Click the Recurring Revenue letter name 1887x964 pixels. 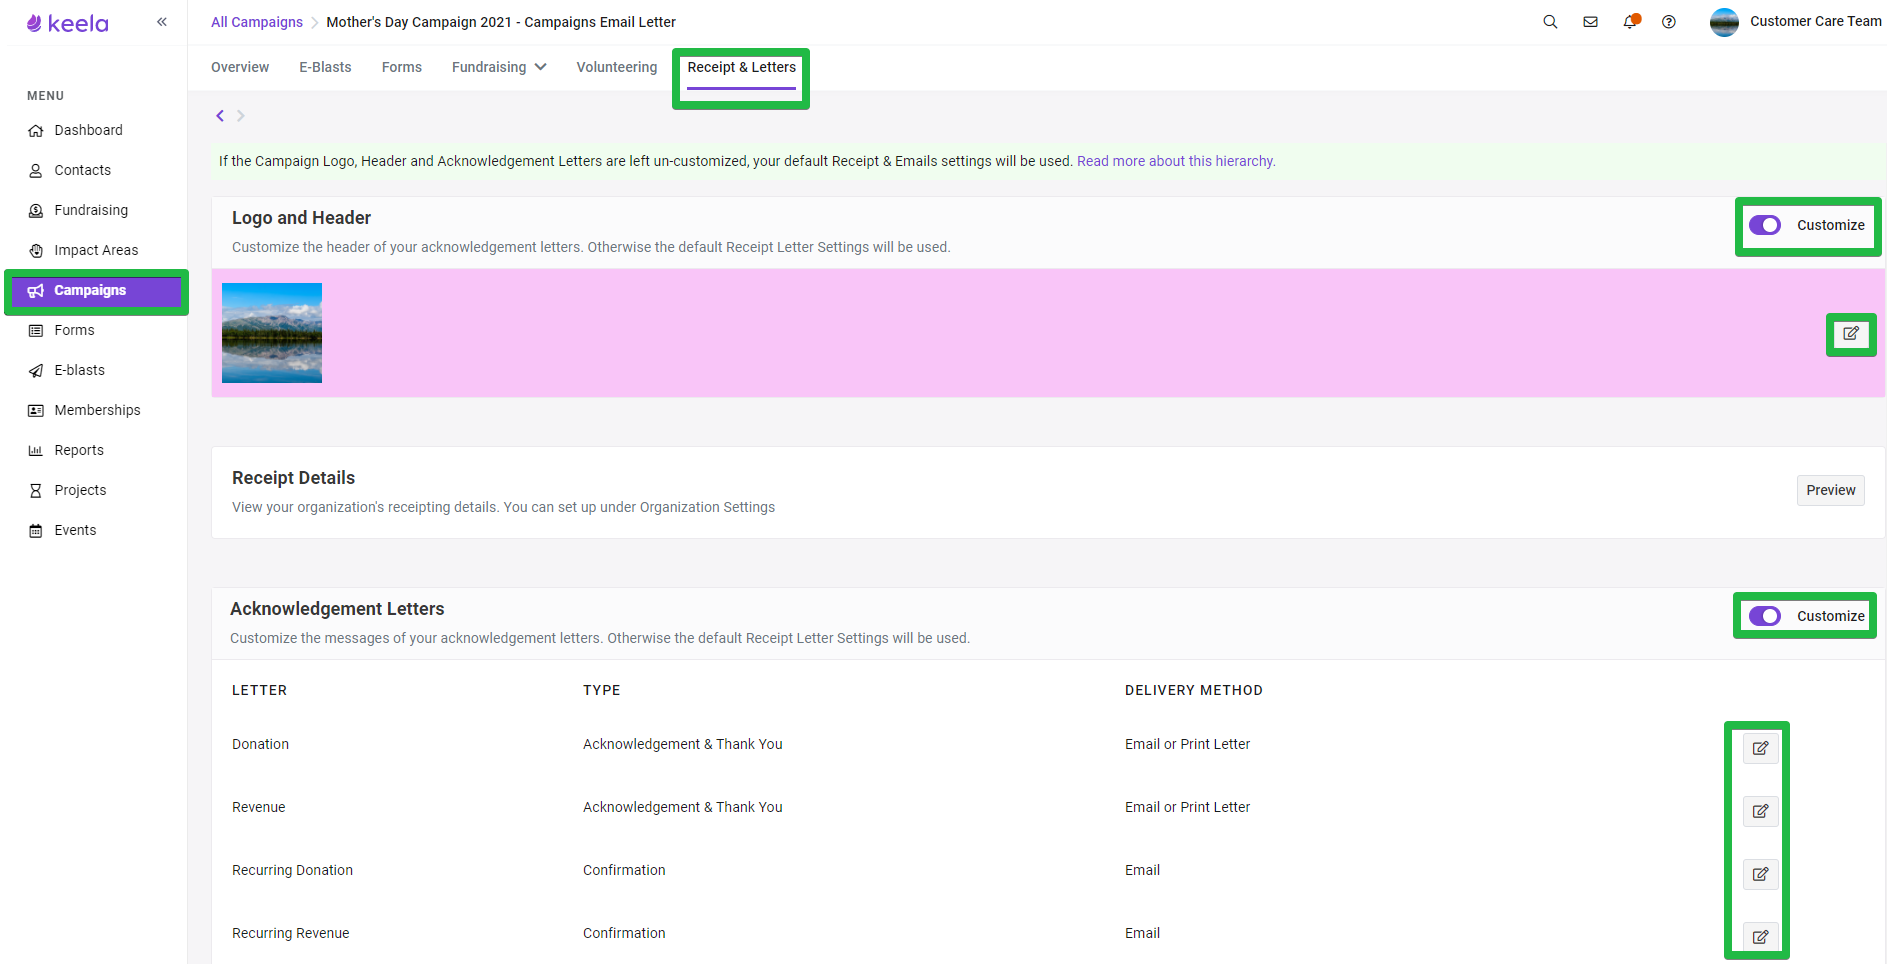(291, 933)
